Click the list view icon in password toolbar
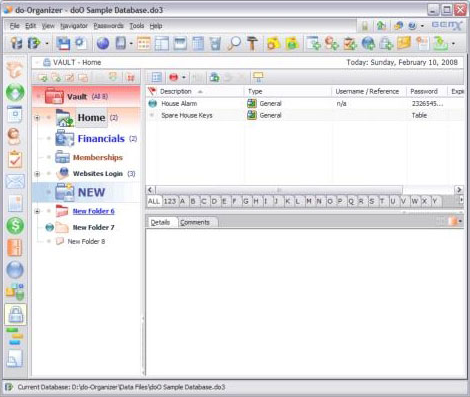470x397 pixels. [x=156, y=77]
